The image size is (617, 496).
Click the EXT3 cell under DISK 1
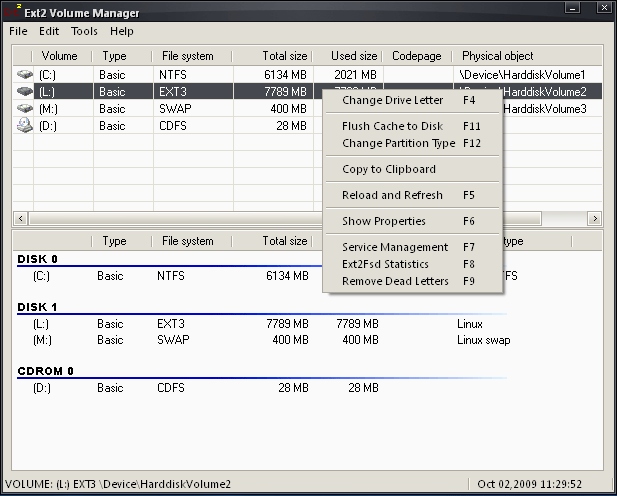(x=171, y=324)
